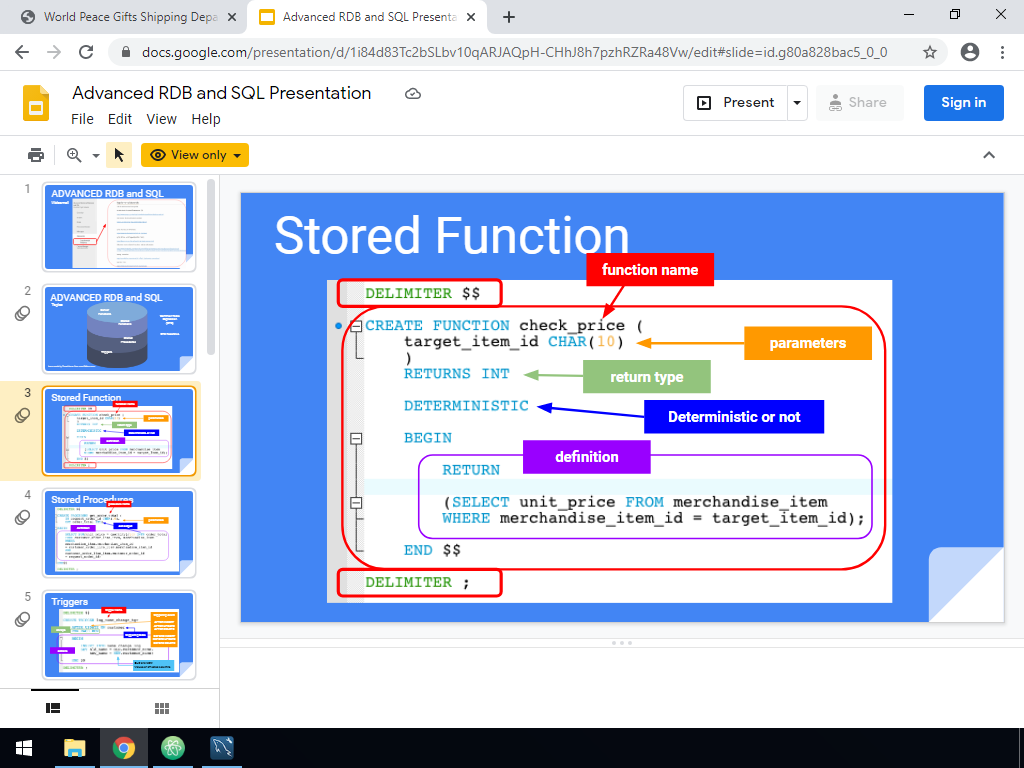Bookmark this page with star icon
This screenshot has height=768, width=1024.
click(x=930, y=52)
